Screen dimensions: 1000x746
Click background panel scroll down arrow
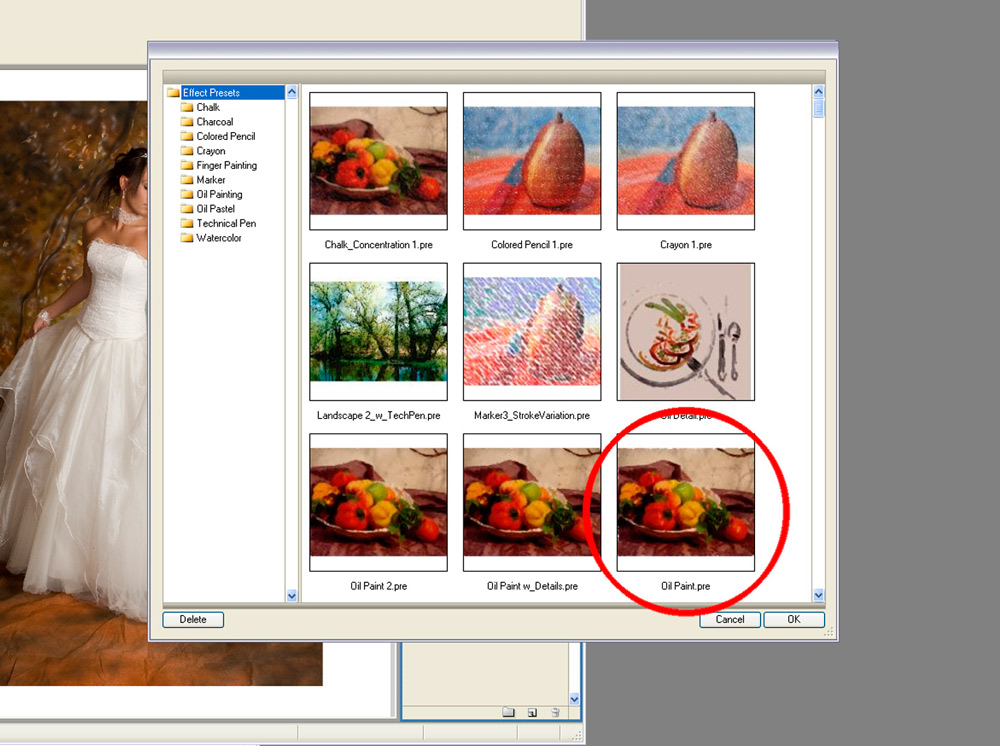(574, 699)
